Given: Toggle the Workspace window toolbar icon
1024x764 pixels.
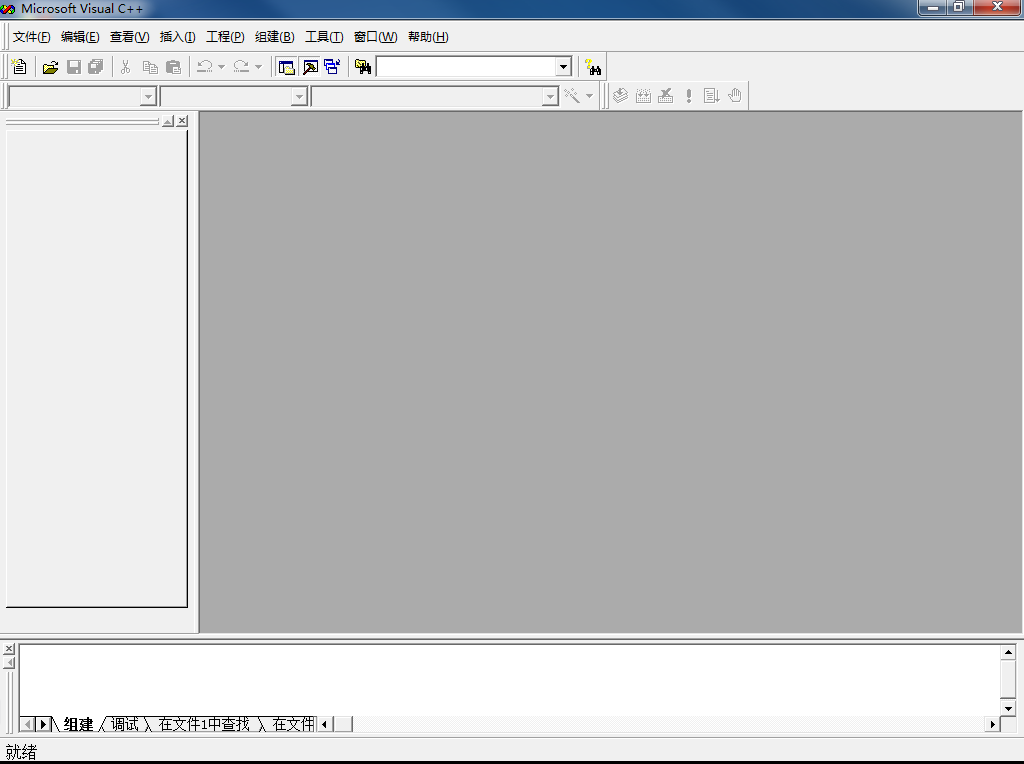Looking at the screenshot, I should click(287, 67).
